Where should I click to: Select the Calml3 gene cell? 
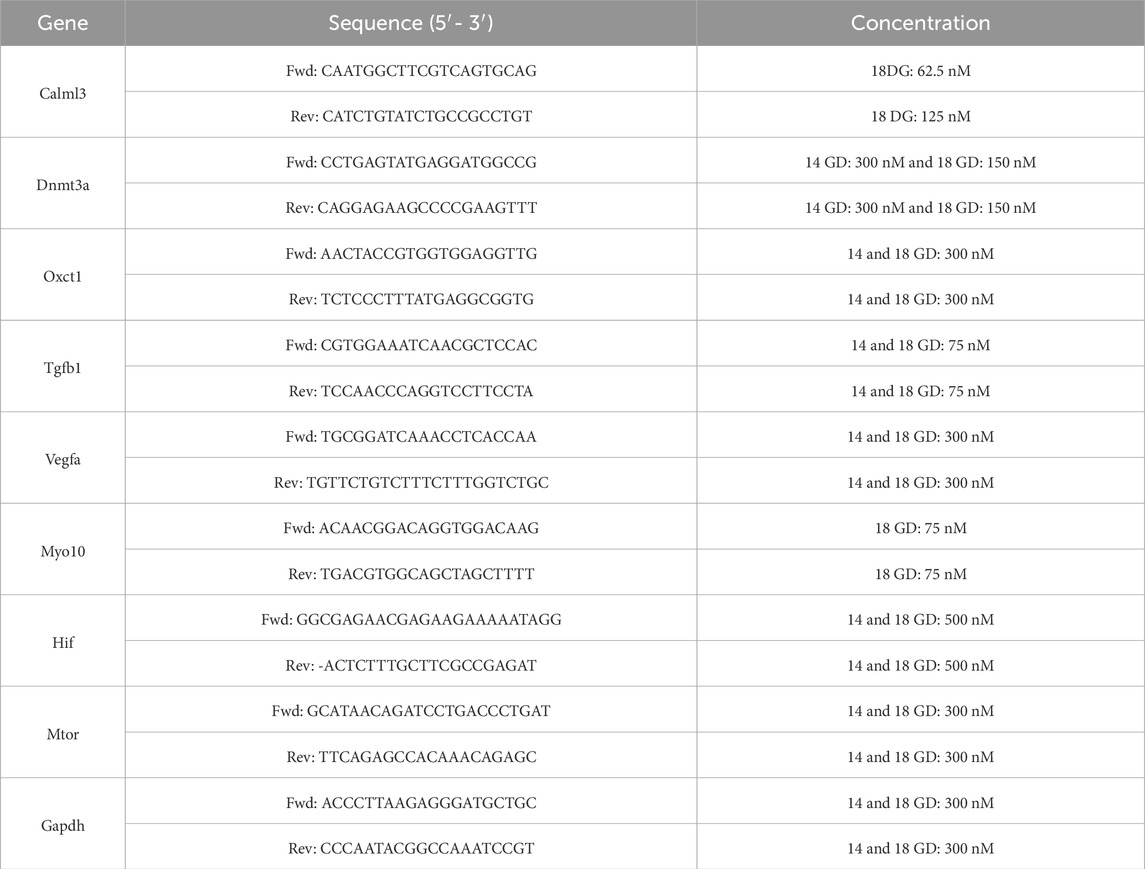point(62,92)
